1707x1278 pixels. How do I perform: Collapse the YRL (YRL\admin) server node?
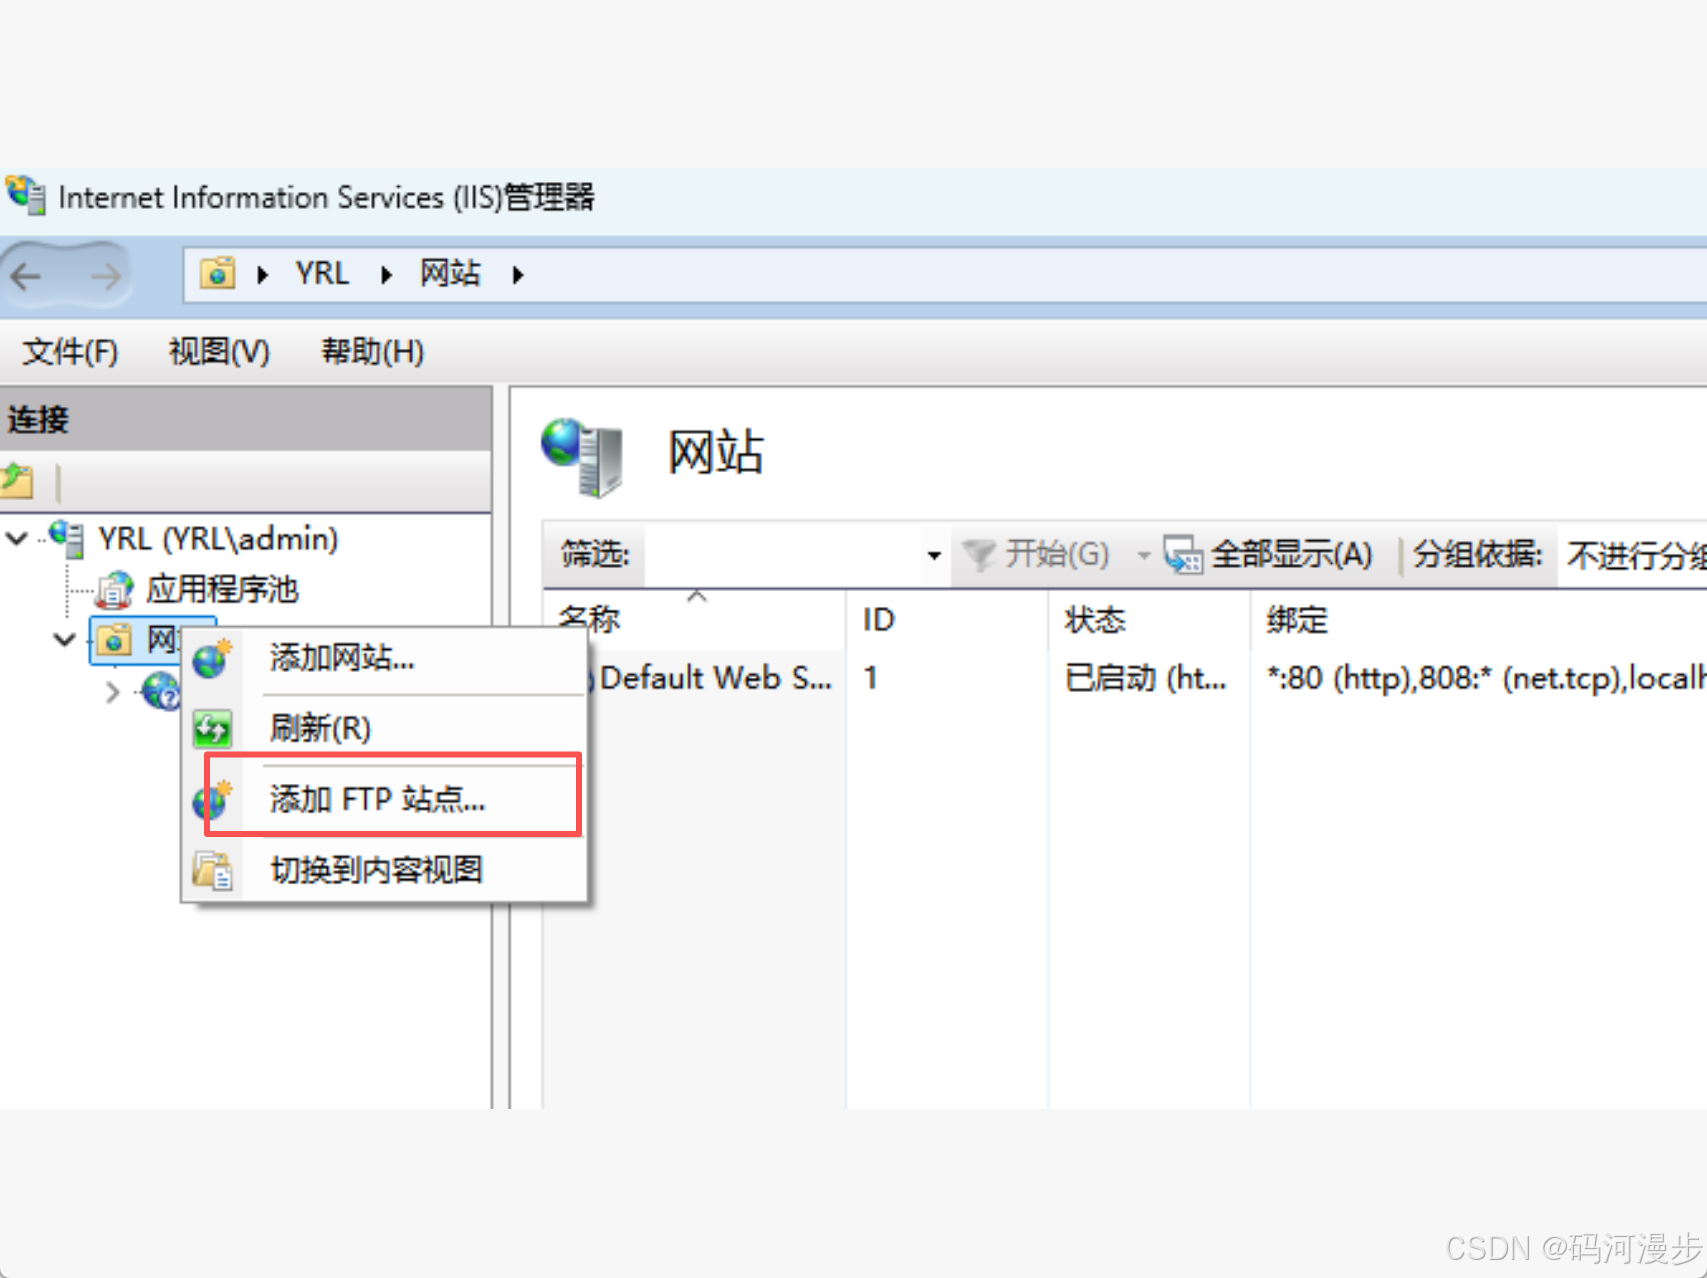point(17,538)
